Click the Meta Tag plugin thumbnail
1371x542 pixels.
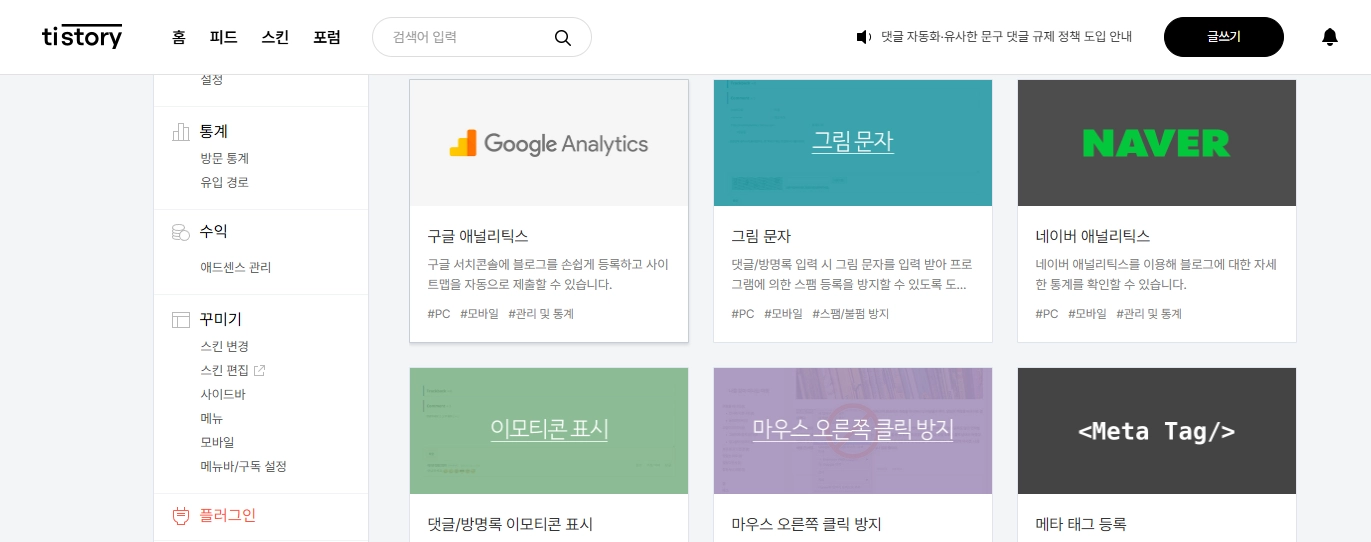[1157, 431]
